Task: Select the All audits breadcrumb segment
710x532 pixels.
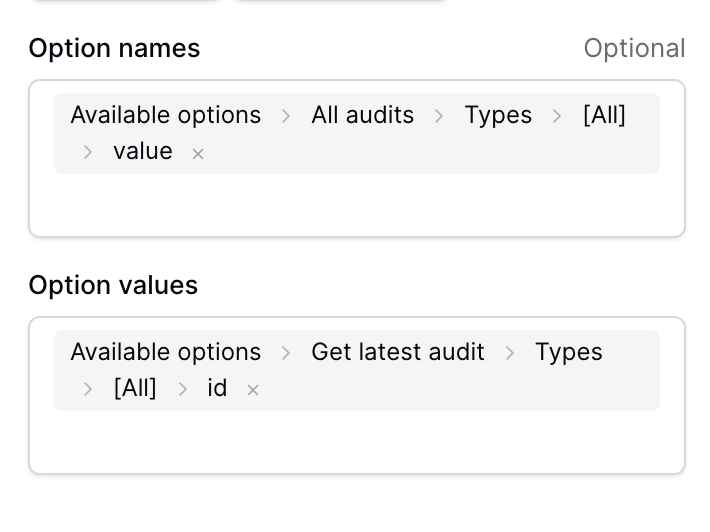Action: click(362, 115)
